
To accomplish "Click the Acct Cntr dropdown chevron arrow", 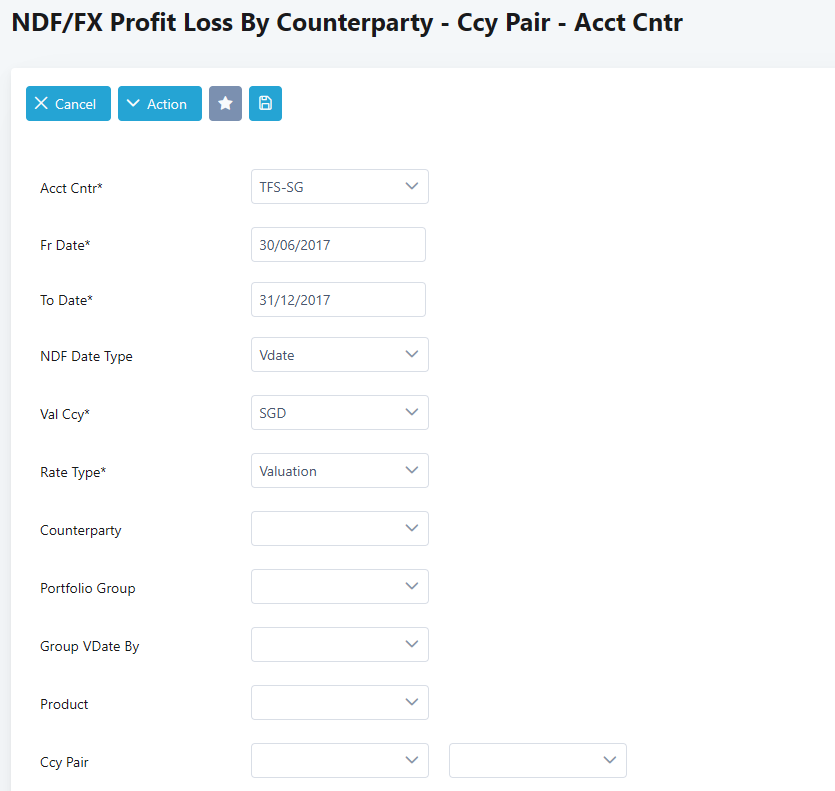I will [411, 186].
